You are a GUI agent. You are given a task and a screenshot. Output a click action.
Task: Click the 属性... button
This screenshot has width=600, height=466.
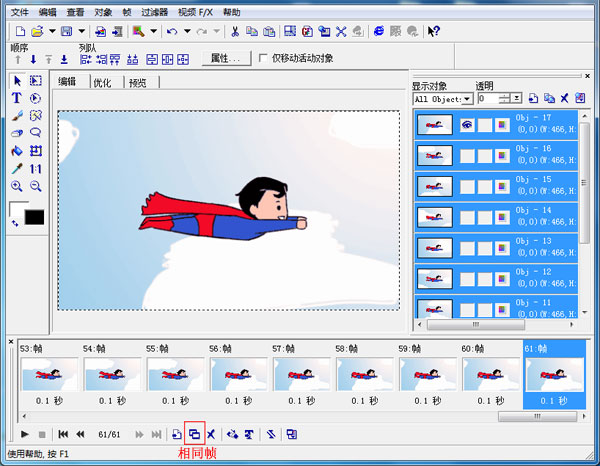coord(226,59)
